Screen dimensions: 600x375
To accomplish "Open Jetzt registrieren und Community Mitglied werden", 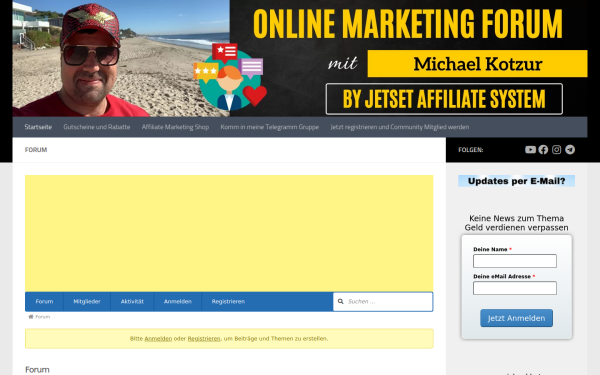I will (x=399, y=127).
